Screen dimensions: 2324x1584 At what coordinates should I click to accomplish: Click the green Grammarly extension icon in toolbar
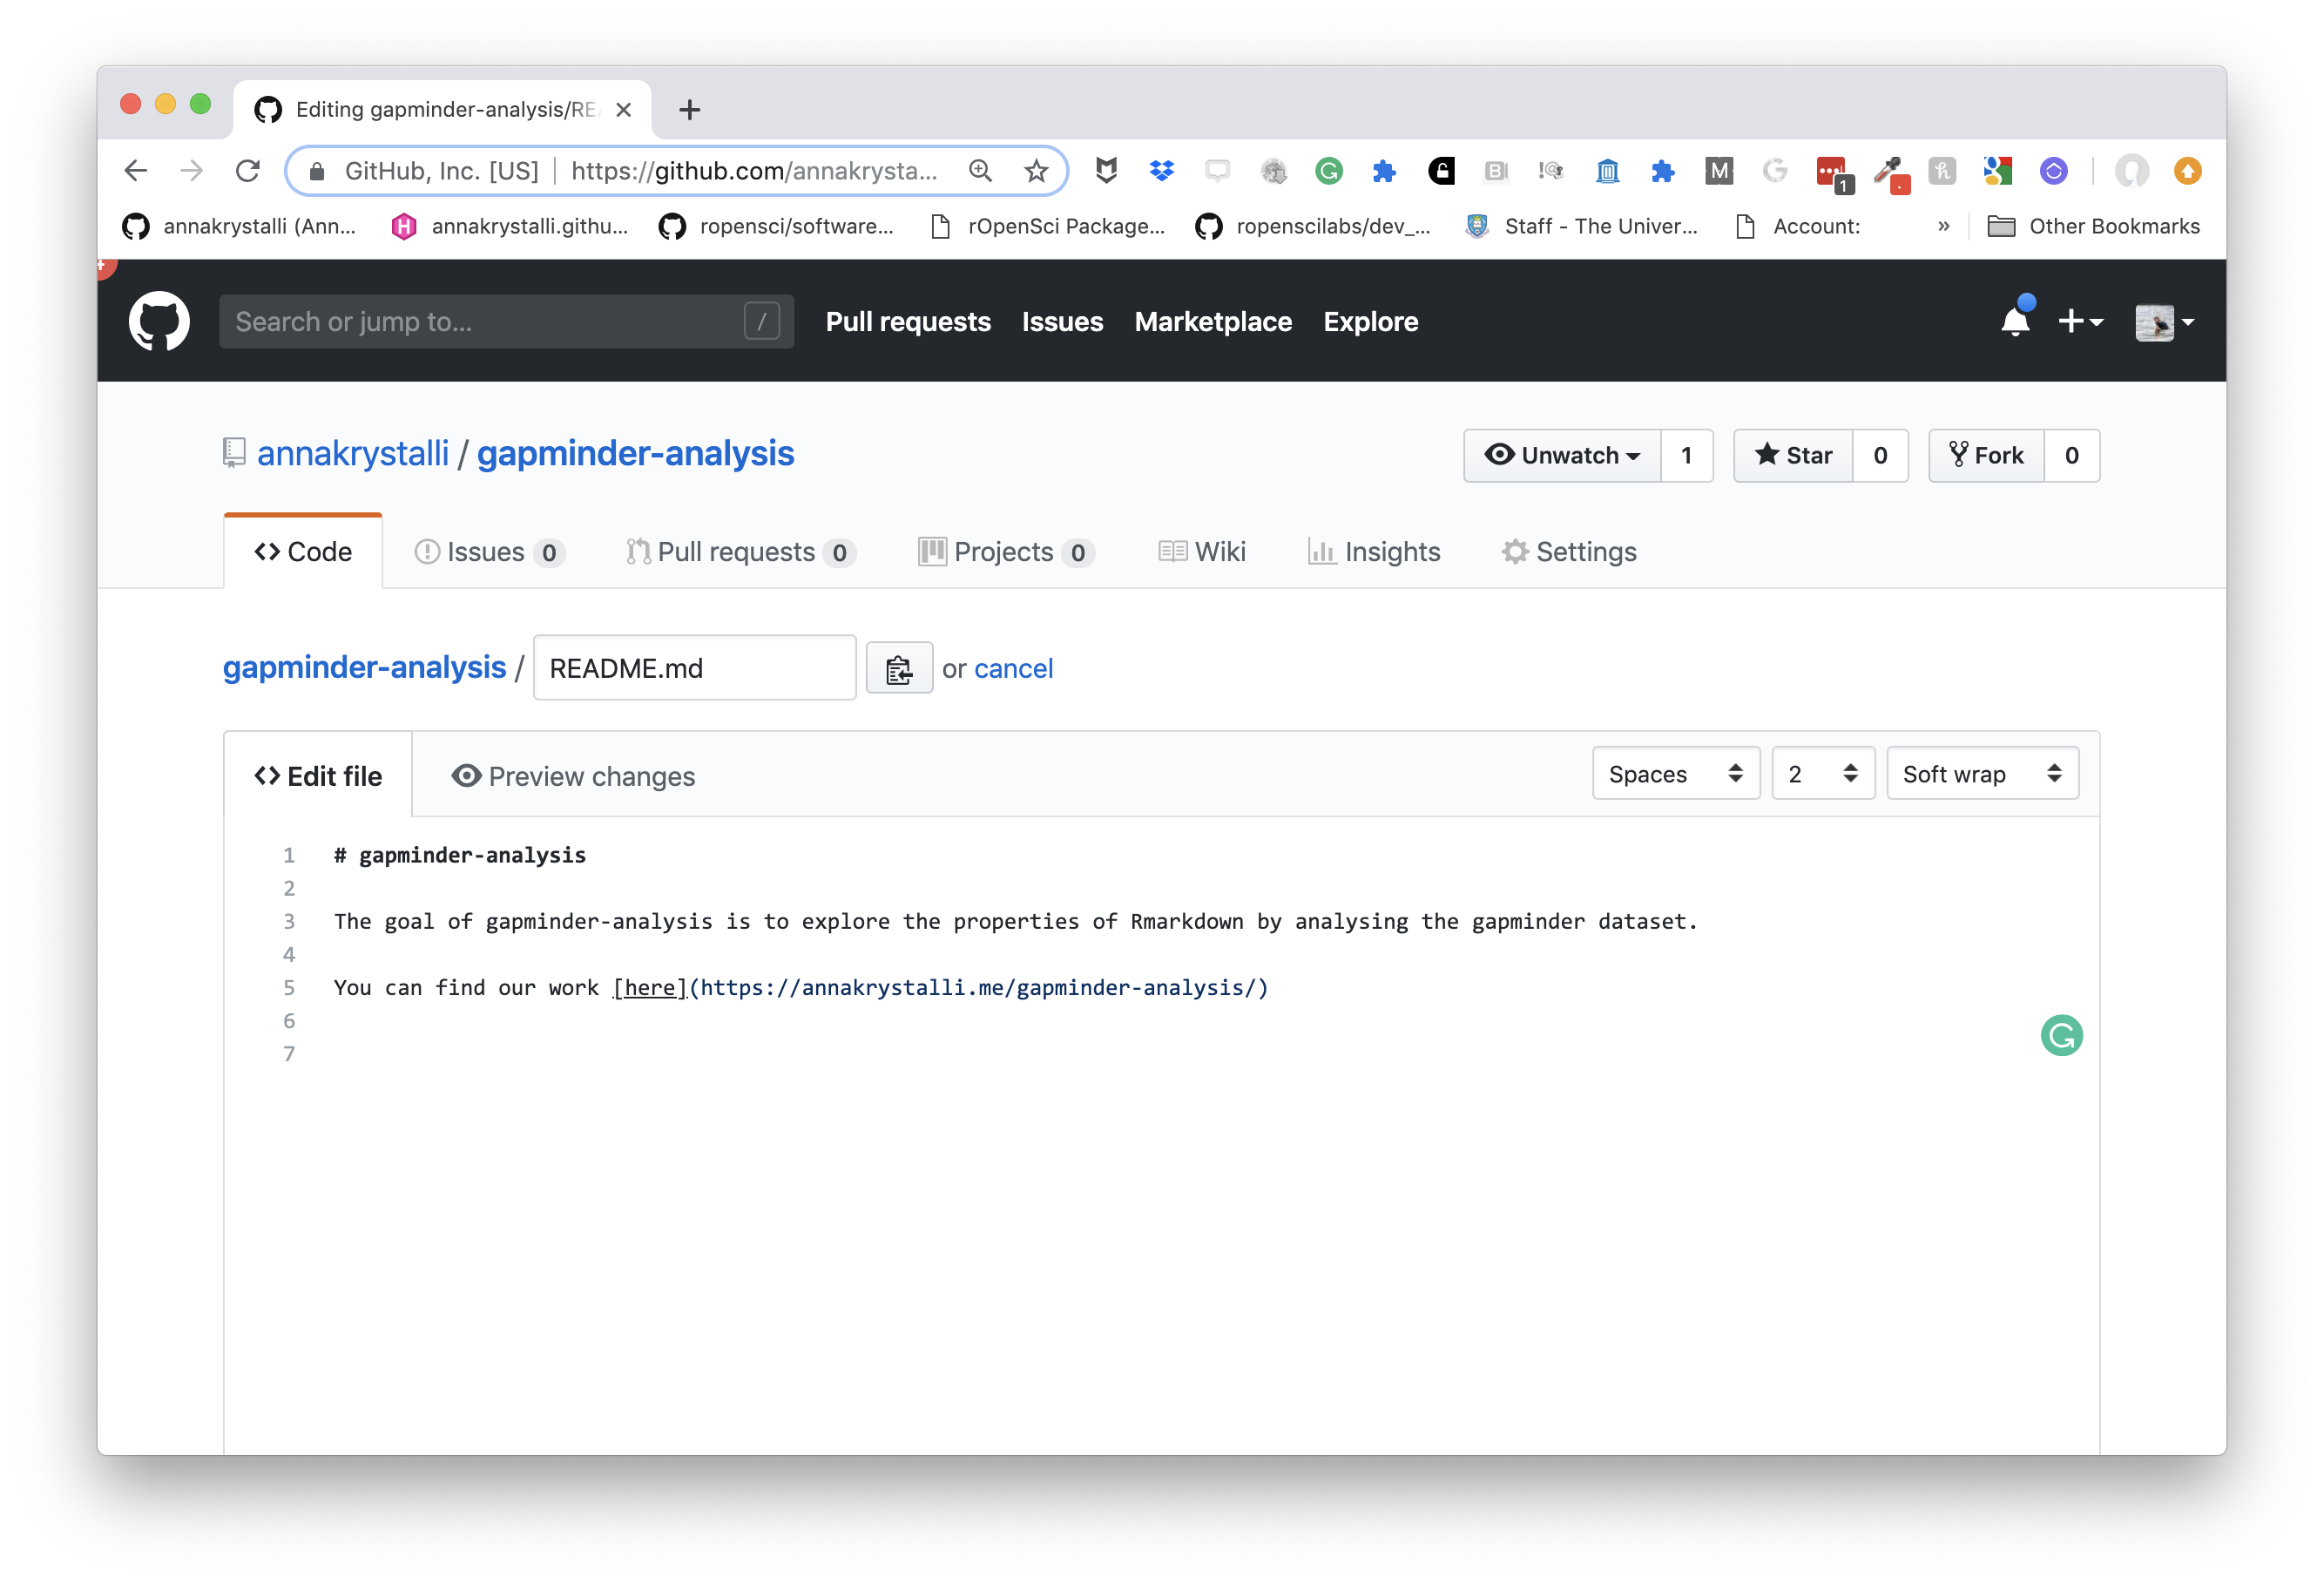pyautogui.click(x=1328, y=171)
